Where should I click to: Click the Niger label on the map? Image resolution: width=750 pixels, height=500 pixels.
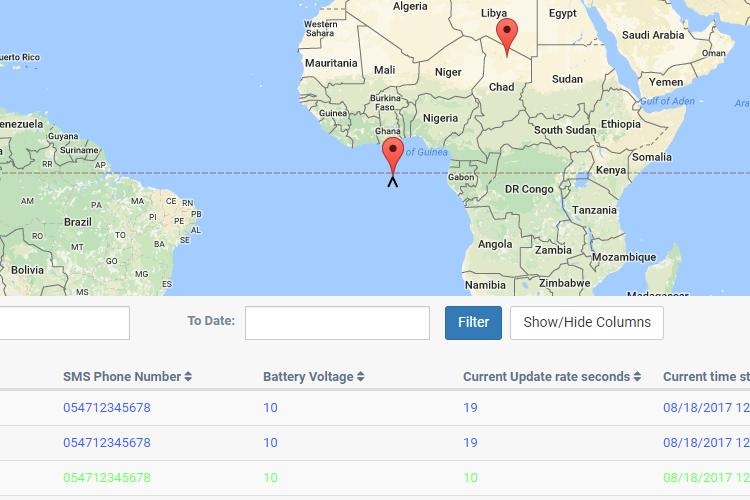448,72
